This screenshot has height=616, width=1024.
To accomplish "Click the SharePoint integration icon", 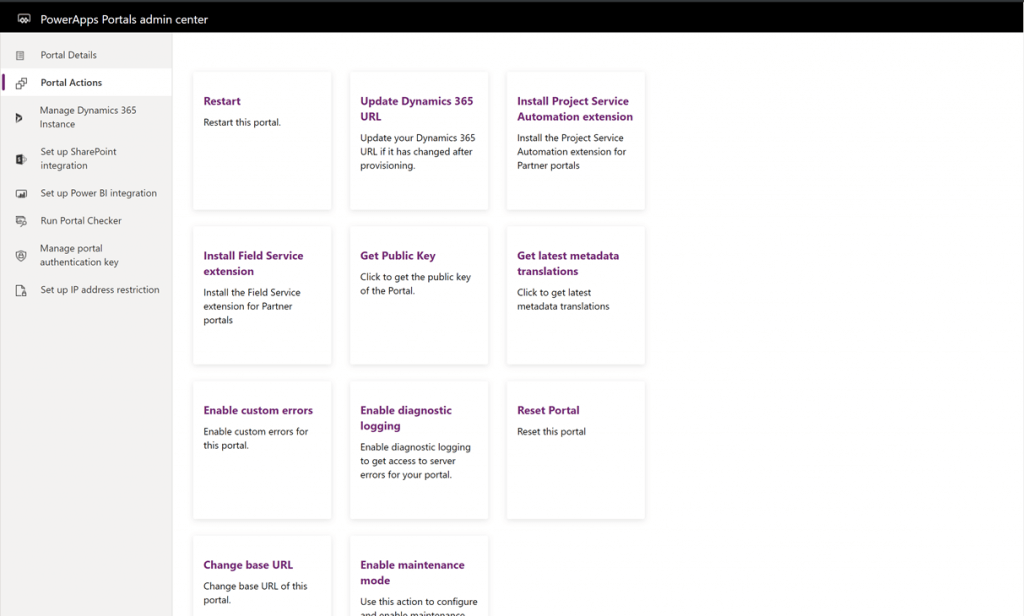I will 20,159.
